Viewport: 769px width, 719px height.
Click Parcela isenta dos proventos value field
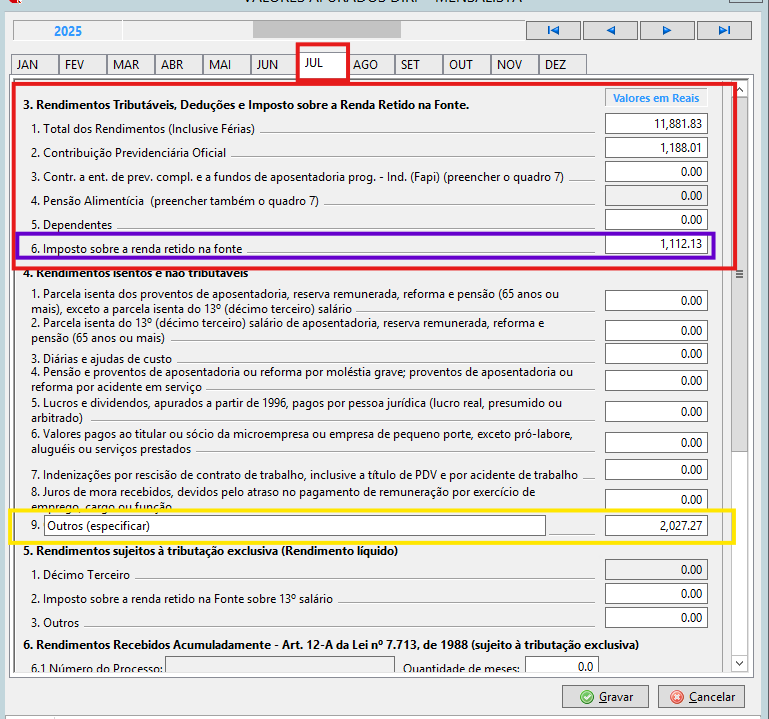click(656, 301)
